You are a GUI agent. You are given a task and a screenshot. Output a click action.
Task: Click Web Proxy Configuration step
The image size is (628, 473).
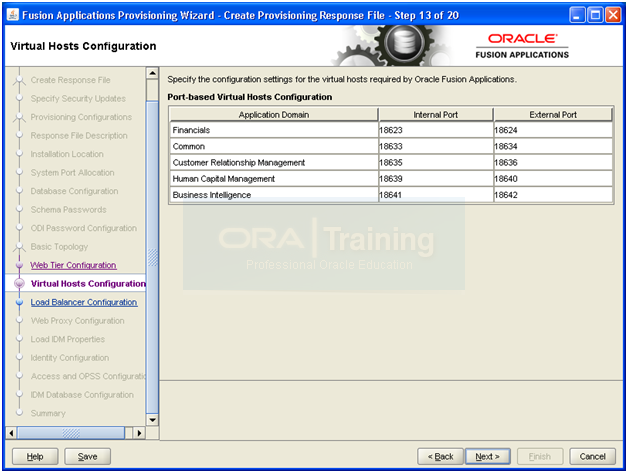[77, 321]
